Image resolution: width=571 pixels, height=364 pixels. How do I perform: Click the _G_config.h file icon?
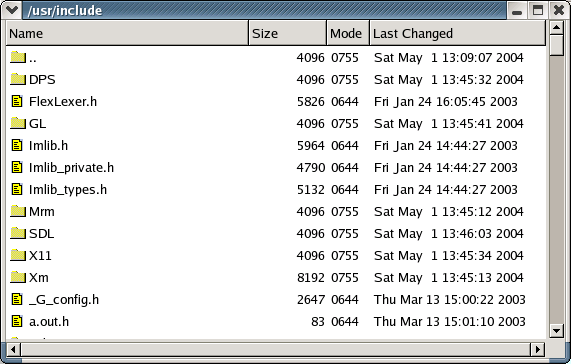point(17,299)
